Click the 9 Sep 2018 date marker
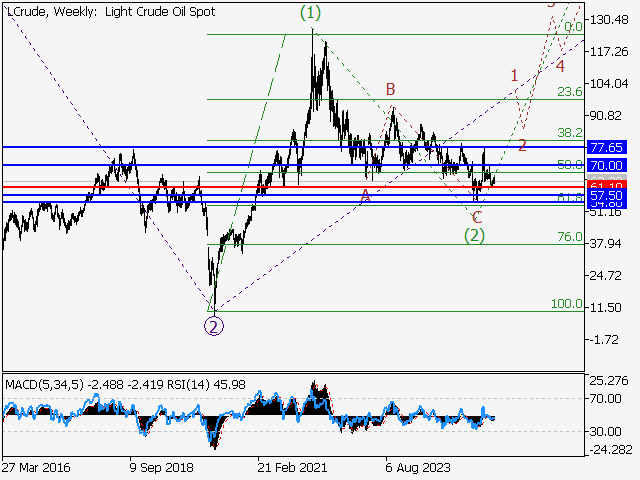The height and width of the screenshot is (480, 640). point(163,467)
